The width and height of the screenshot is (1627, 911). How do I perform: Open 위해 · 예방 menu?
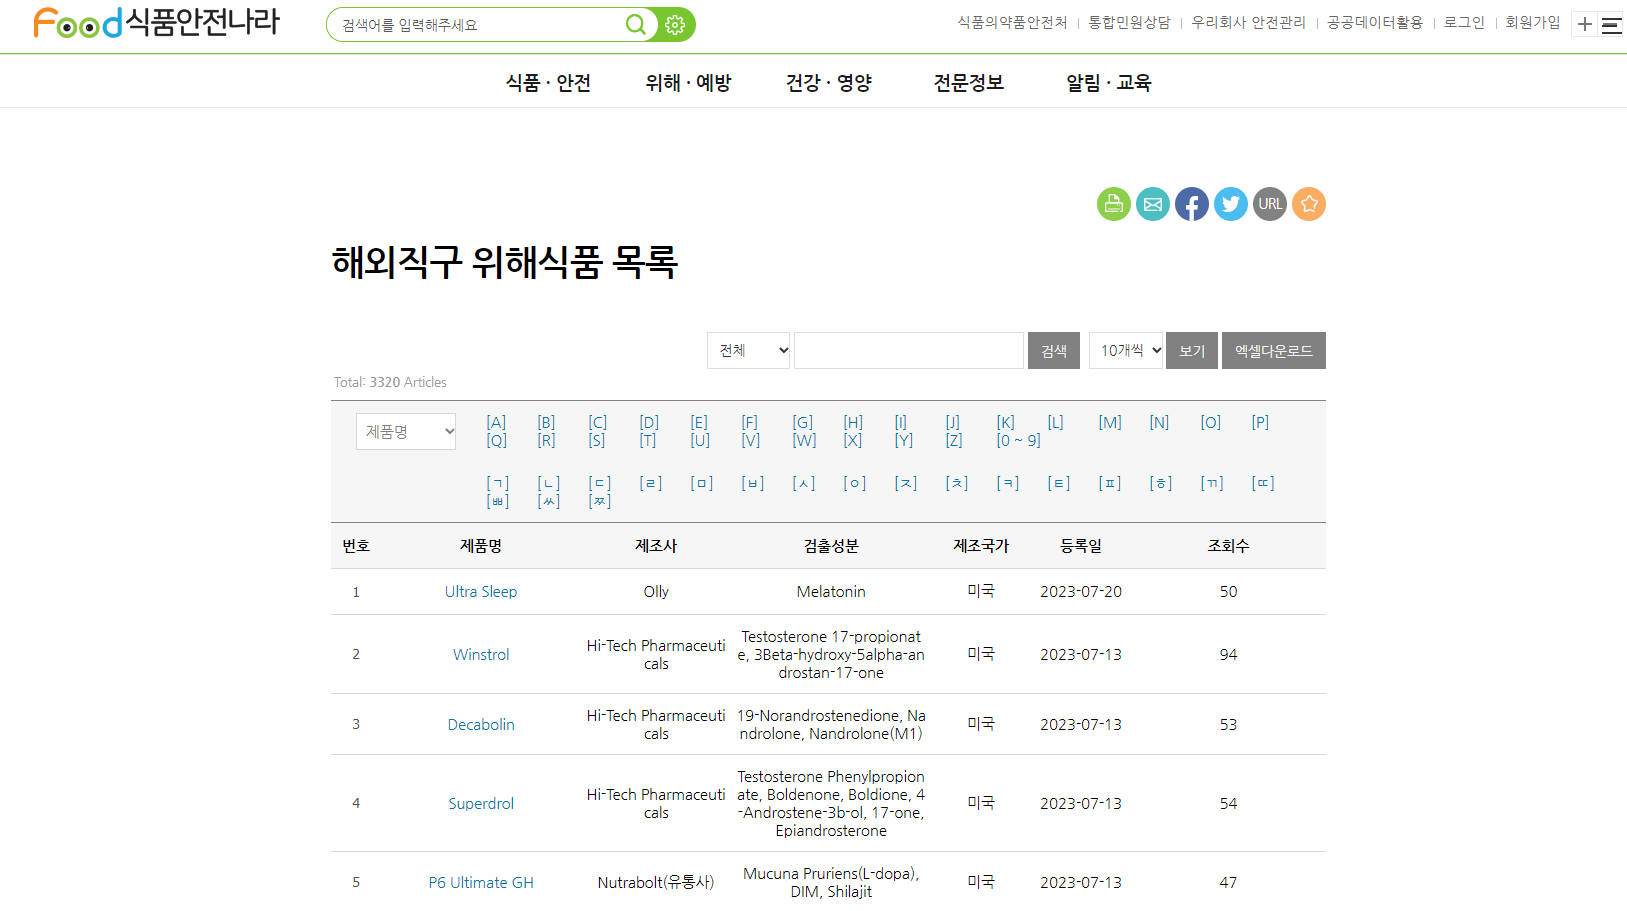(x=688, y=82)
